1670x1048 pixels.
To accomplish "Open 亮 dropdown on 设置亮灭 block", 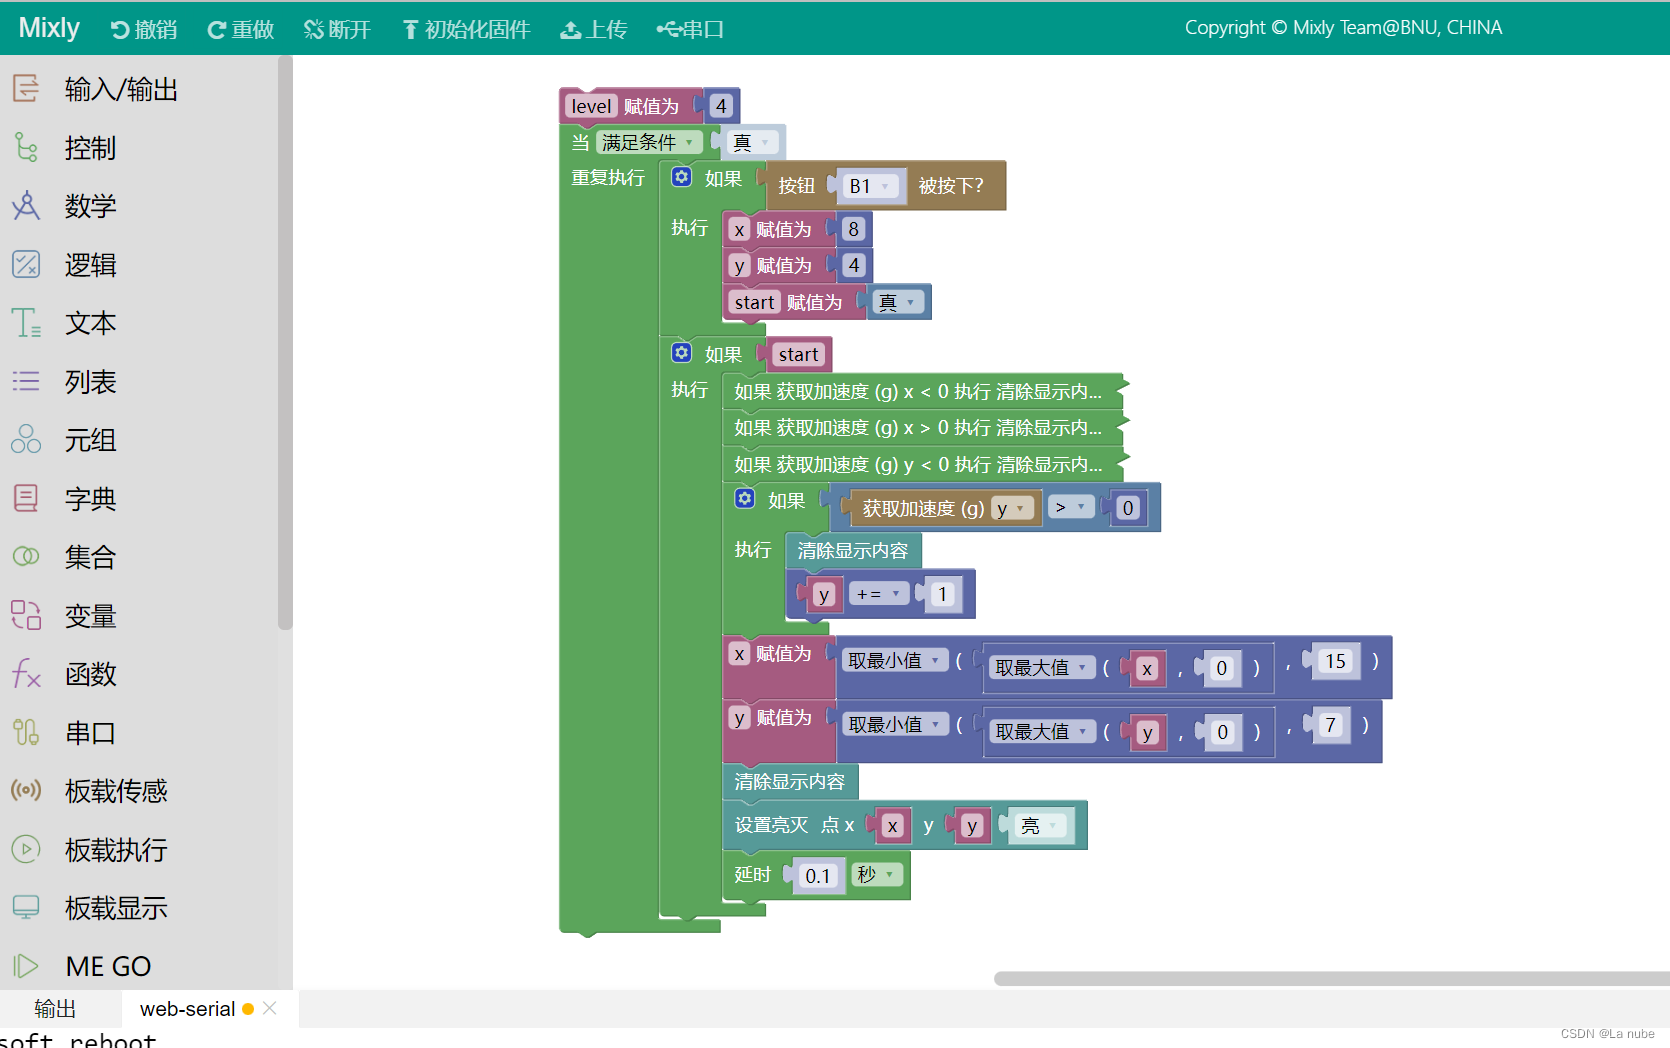I will click(1042, 826).
